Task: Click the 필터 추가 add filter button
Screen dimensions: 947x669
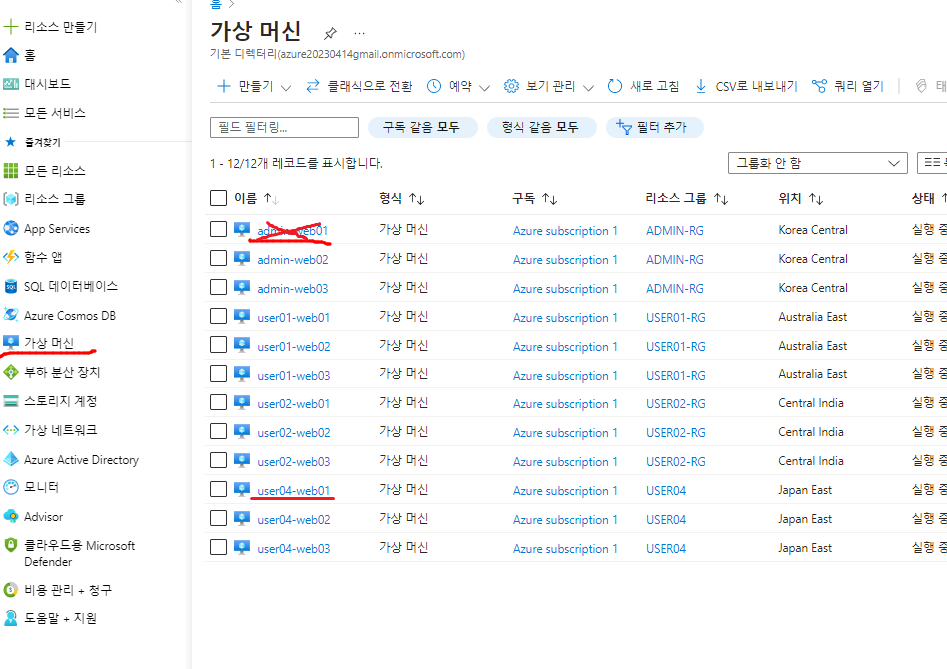Action: (654, 127)
